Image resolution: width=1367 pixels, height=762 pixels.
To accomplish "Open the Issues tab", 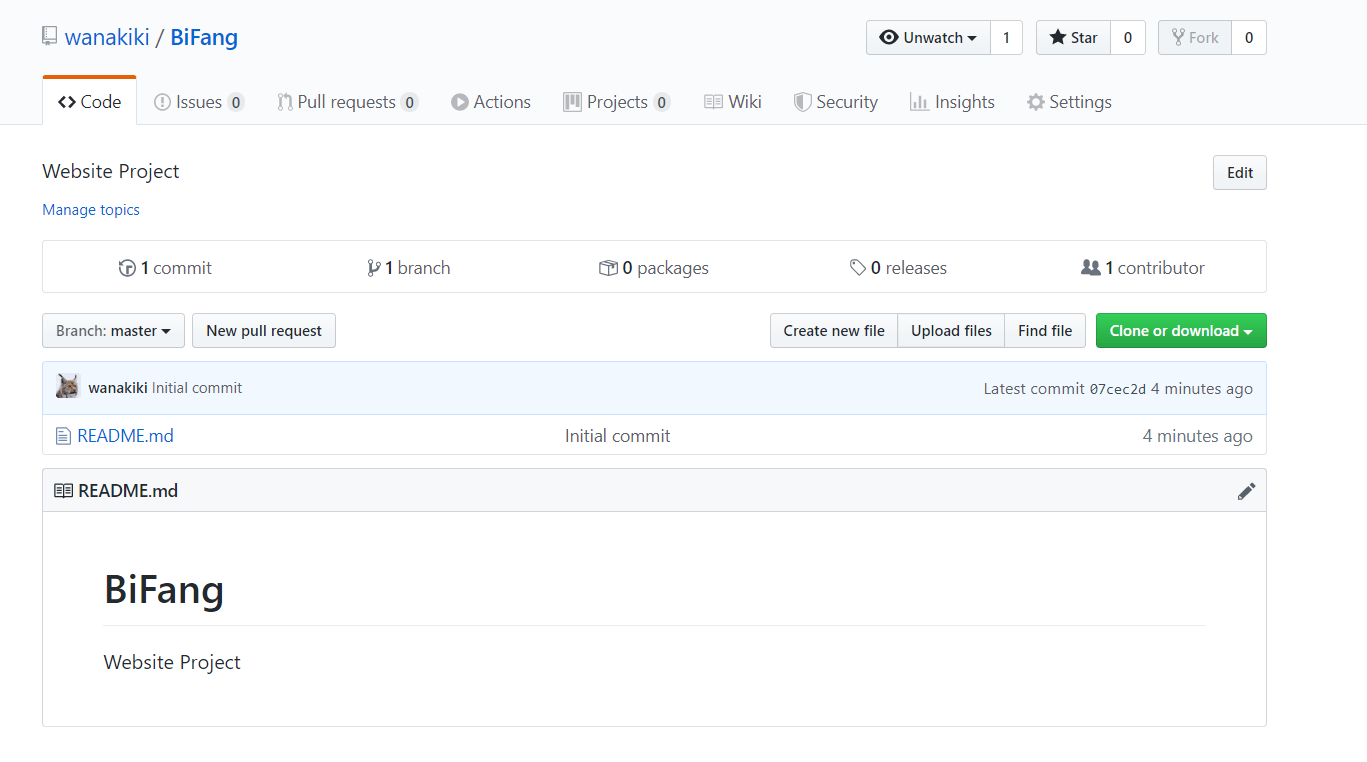I will pyautogui.click(x=198, y=102).
